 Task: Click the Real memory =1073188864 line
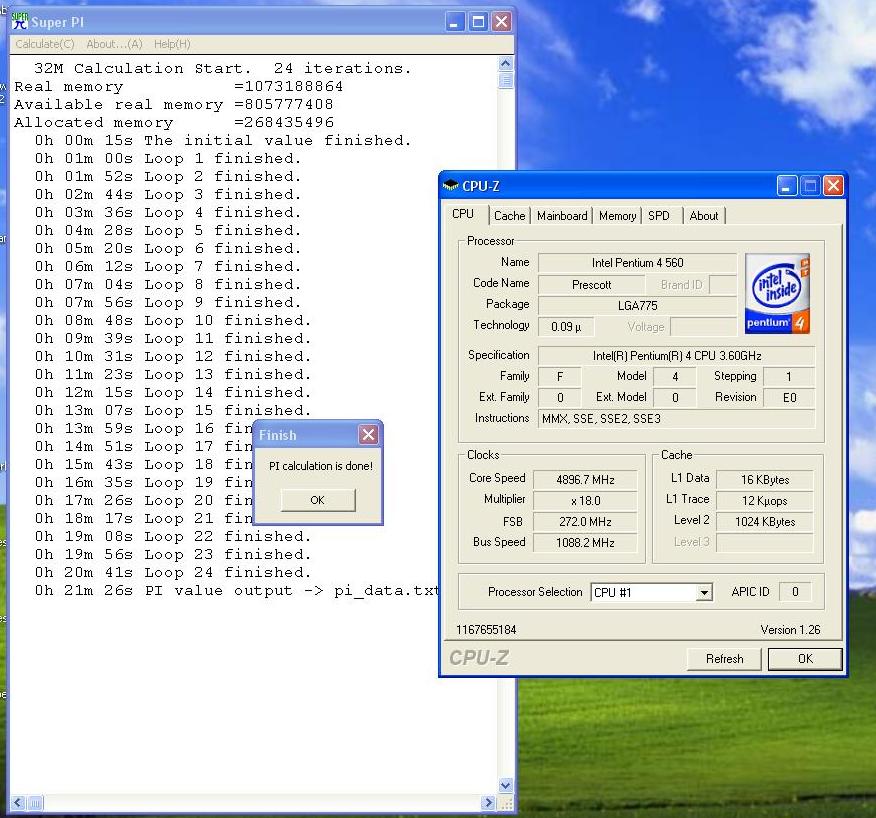pos(178,87)
